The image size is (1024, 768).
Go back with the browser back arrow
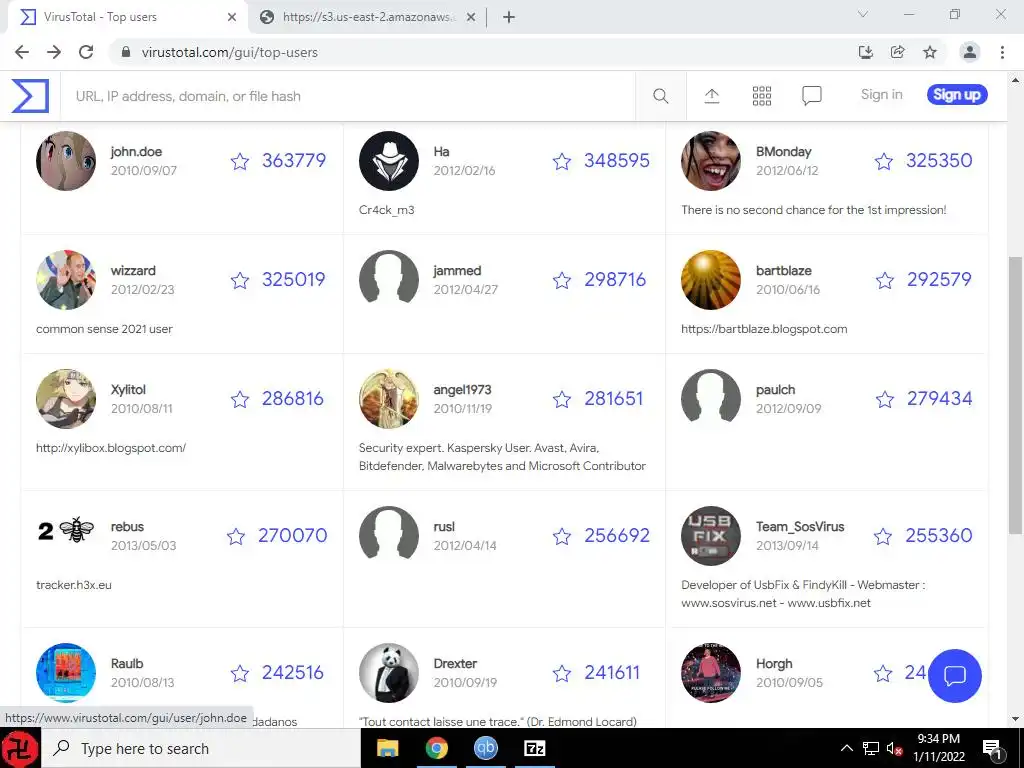(x=22, y=52)
